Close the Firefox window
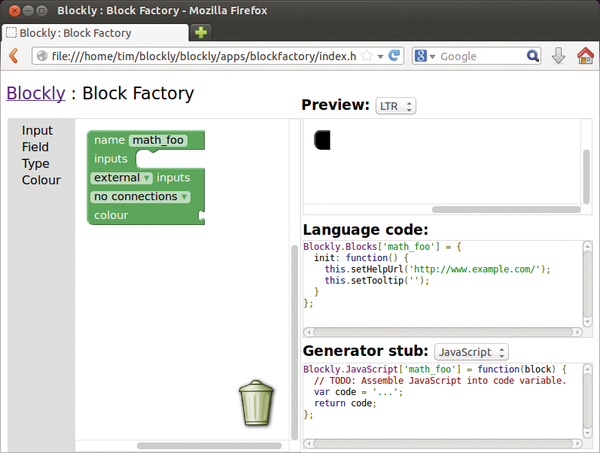 coord(15,11)
